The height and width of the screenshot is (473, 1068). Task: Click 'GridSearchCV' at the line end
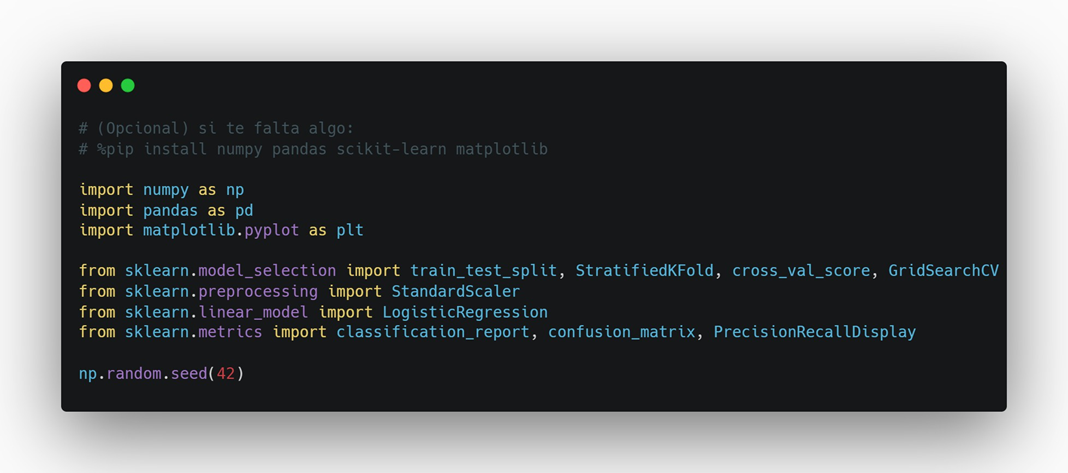point(943,271)
